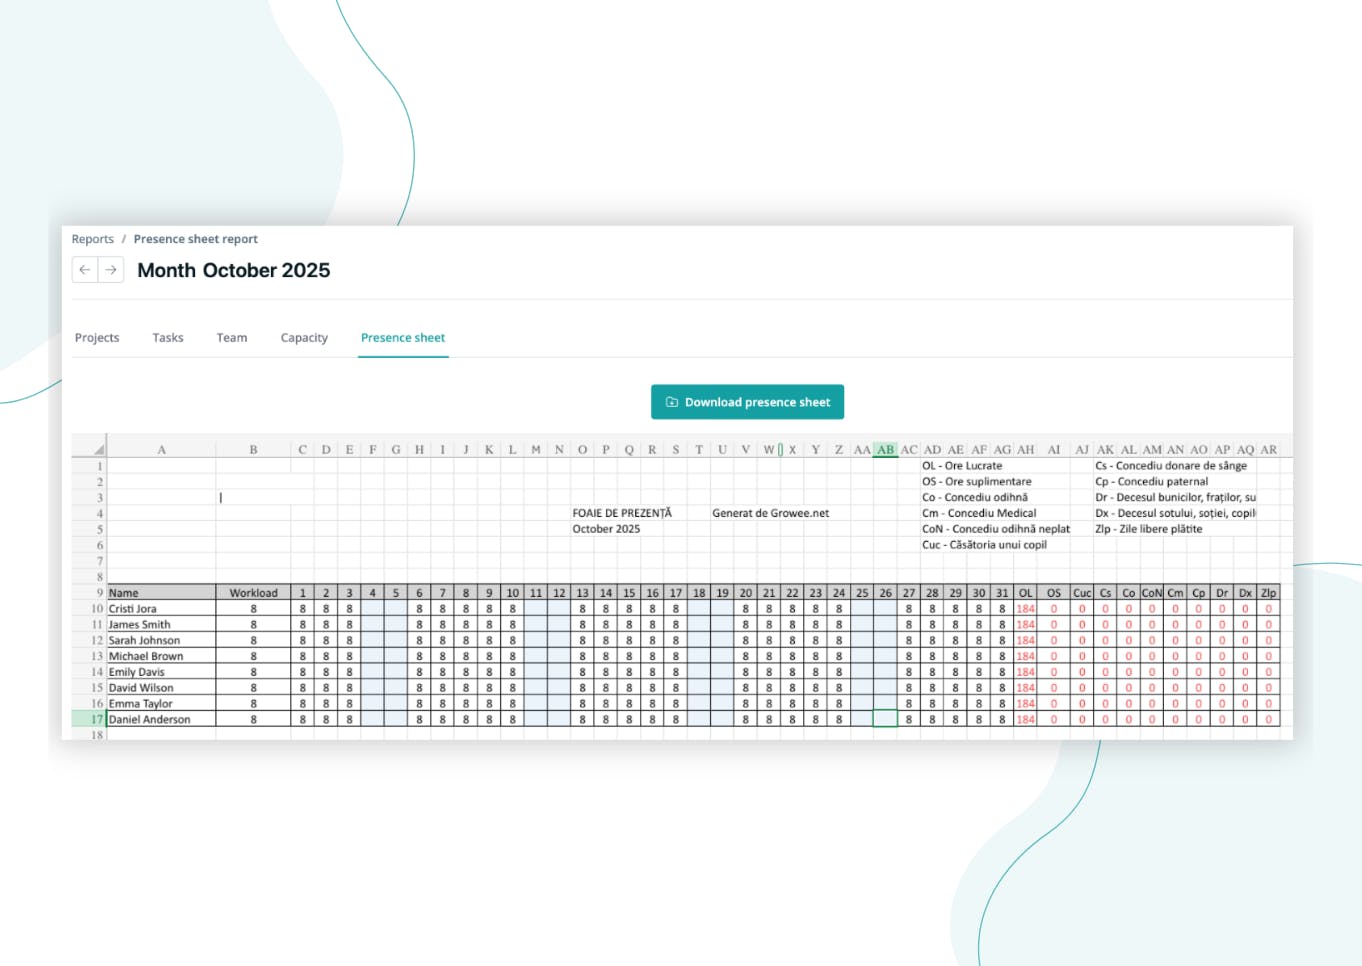Switch to the Projects tab
The height and width of the screenshot is (966, 1362).
point(96,337)
